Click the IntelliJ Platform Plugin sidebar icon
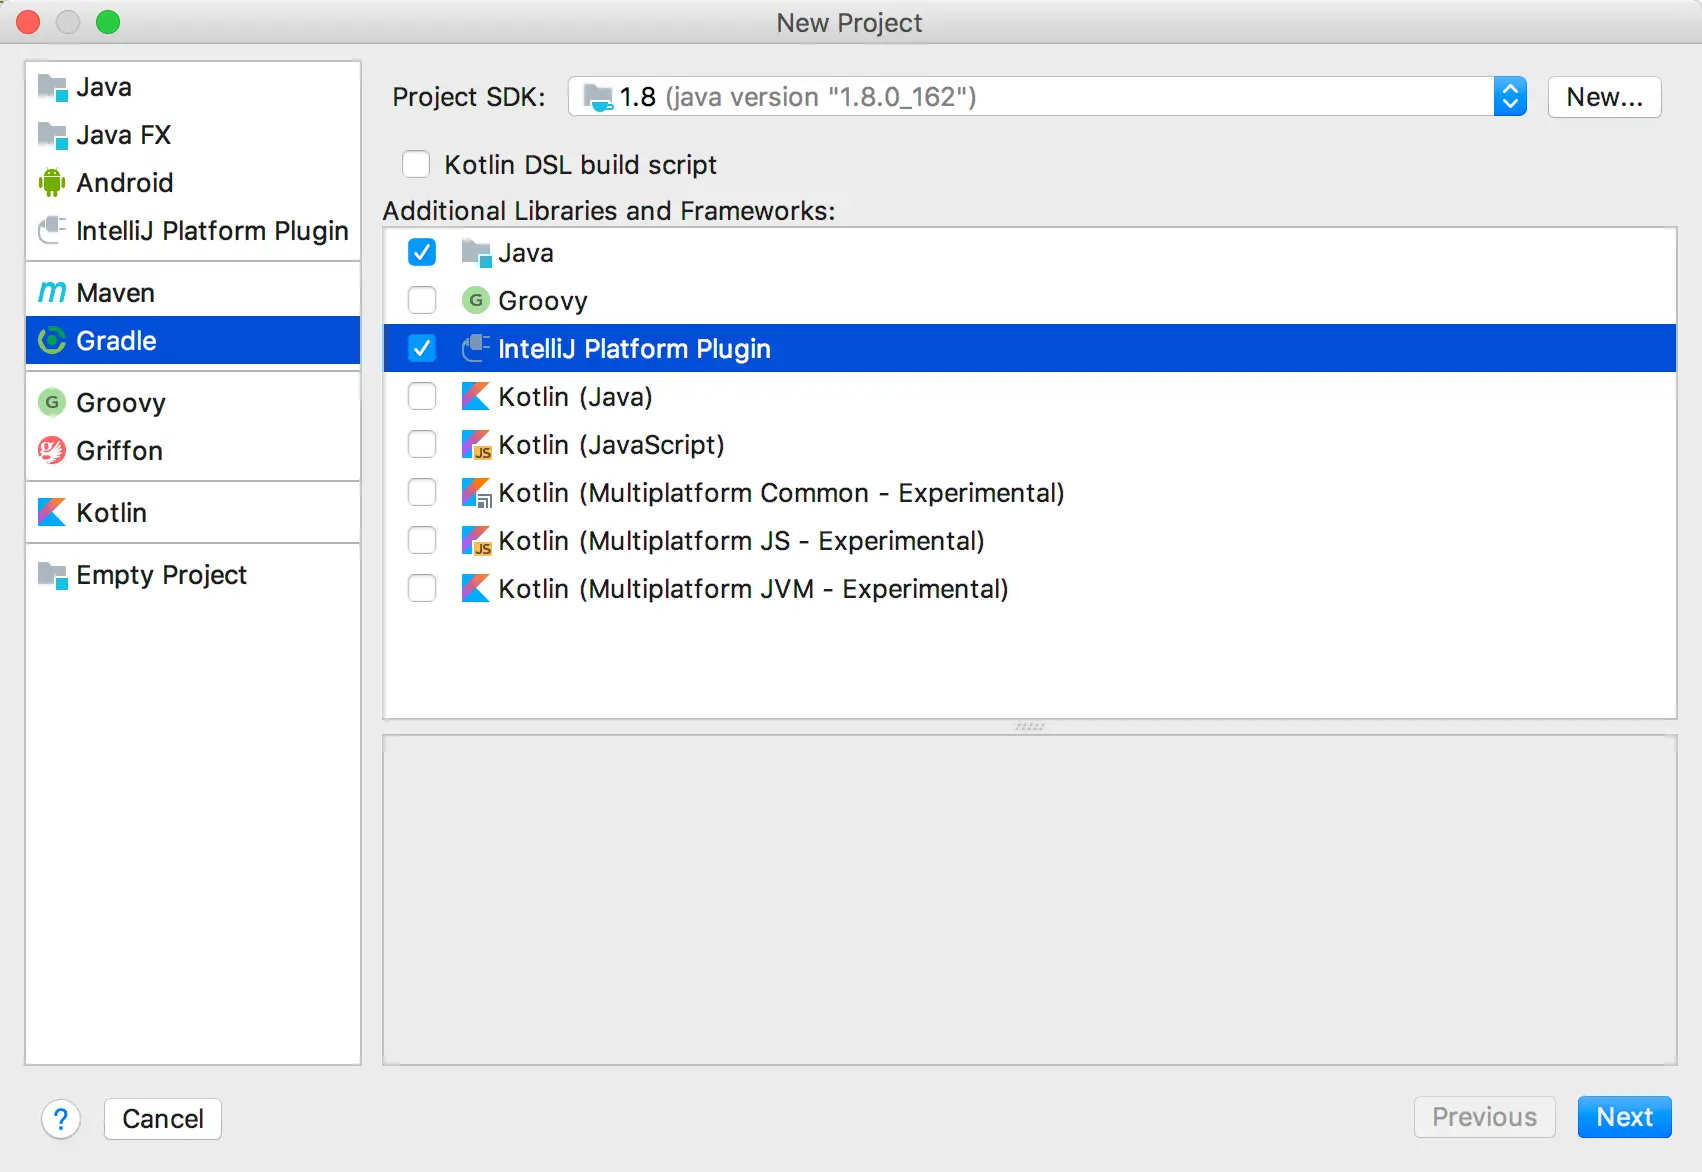The width and height of the screenshot is (1702, 1172). (x=52, y=231)
